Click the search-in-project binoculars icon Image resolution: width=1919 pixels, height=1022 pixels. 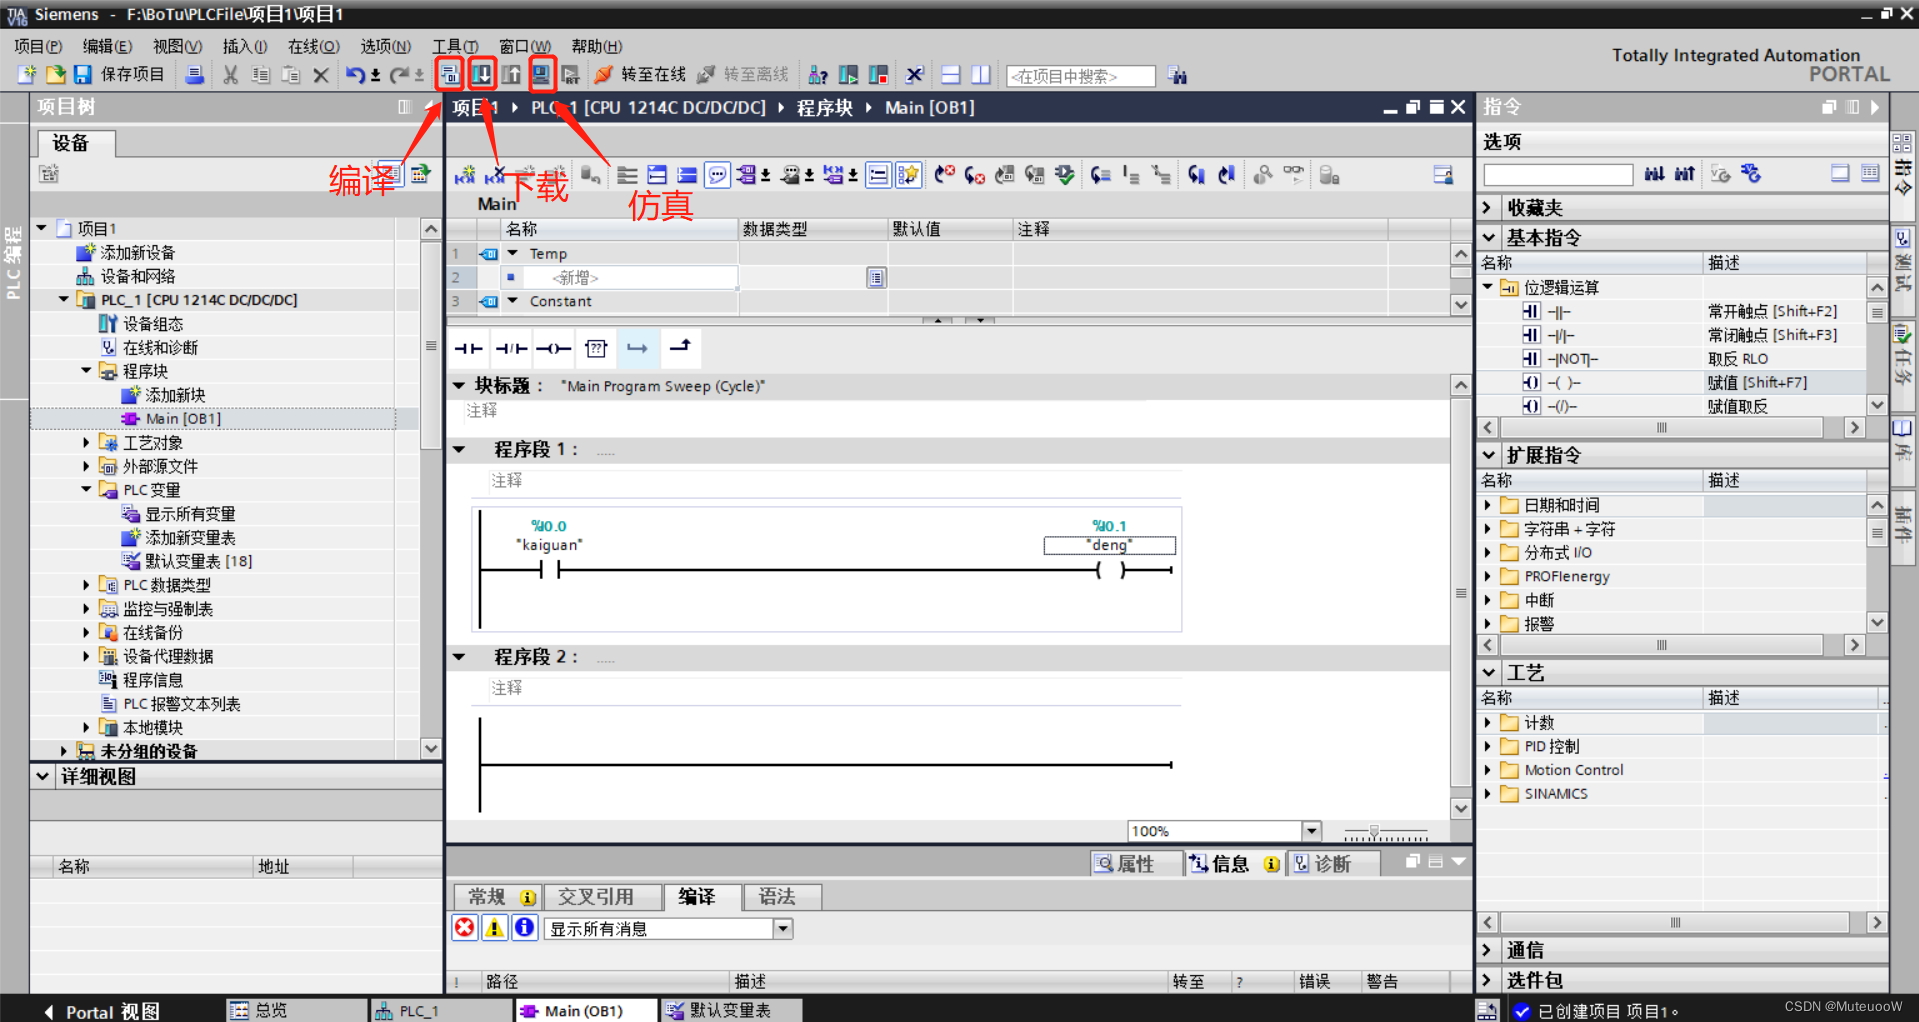point(1178,76)
